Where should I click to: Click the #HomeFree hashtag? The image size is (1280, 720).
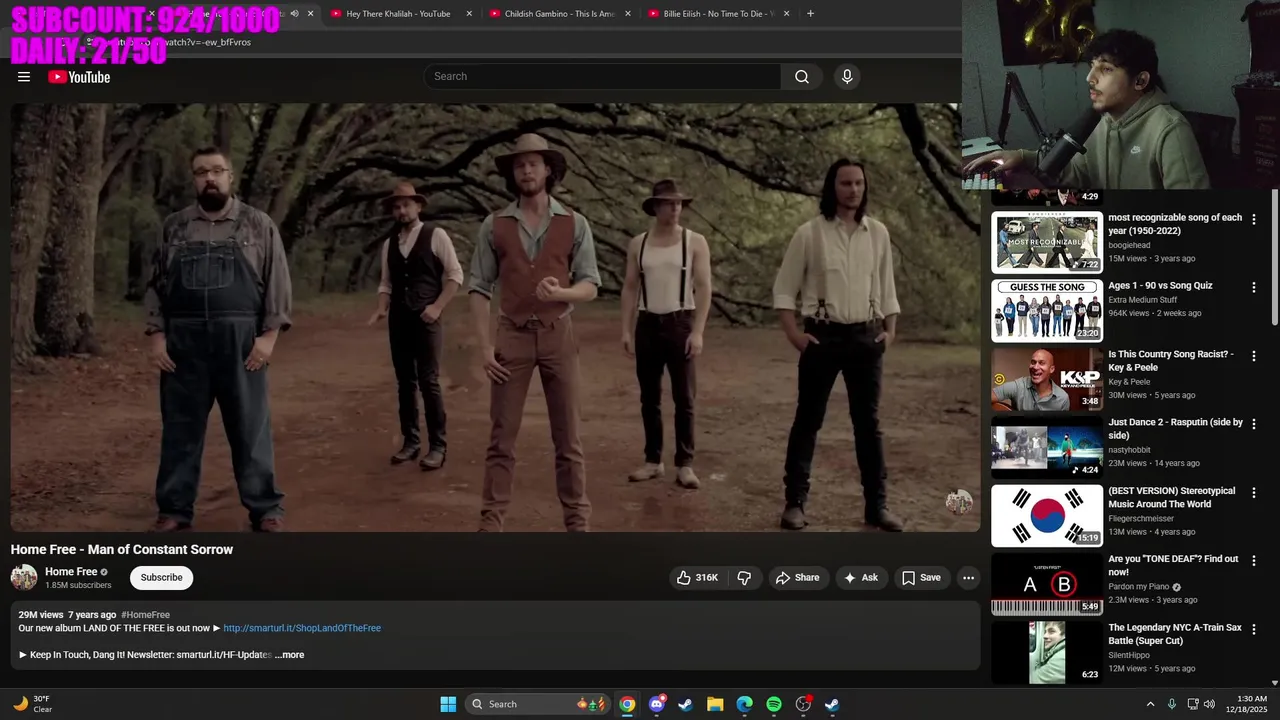pos(145,615)
